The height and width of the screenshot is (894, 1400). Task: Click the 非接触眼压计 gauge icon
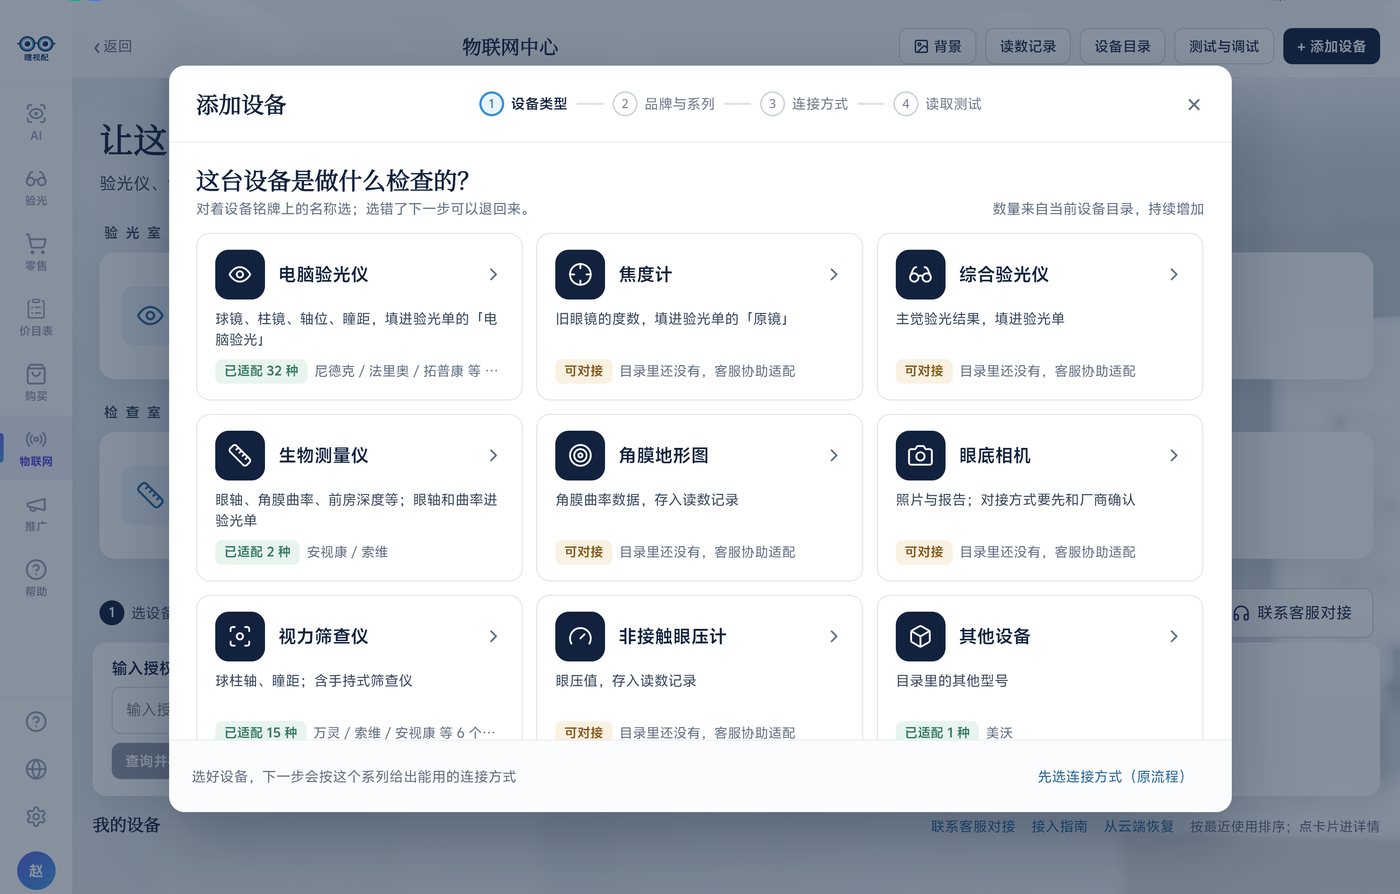tap(580, 636)
